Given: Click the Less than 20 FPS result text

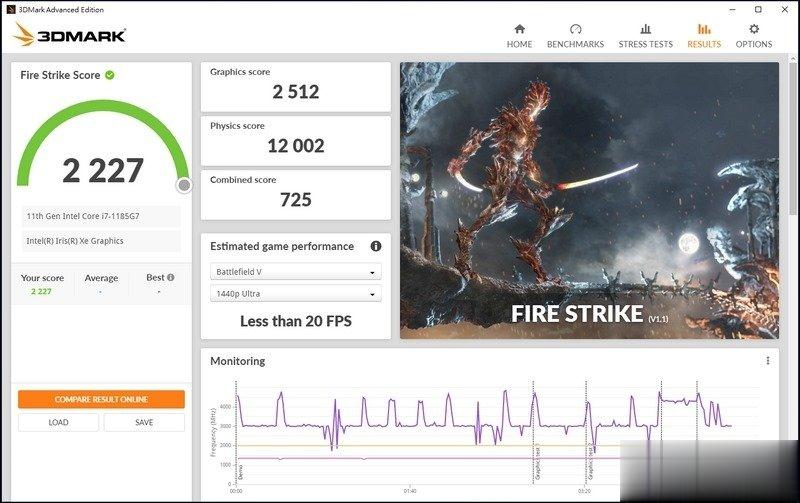Looking at the screenshot, I should [296, 321].
